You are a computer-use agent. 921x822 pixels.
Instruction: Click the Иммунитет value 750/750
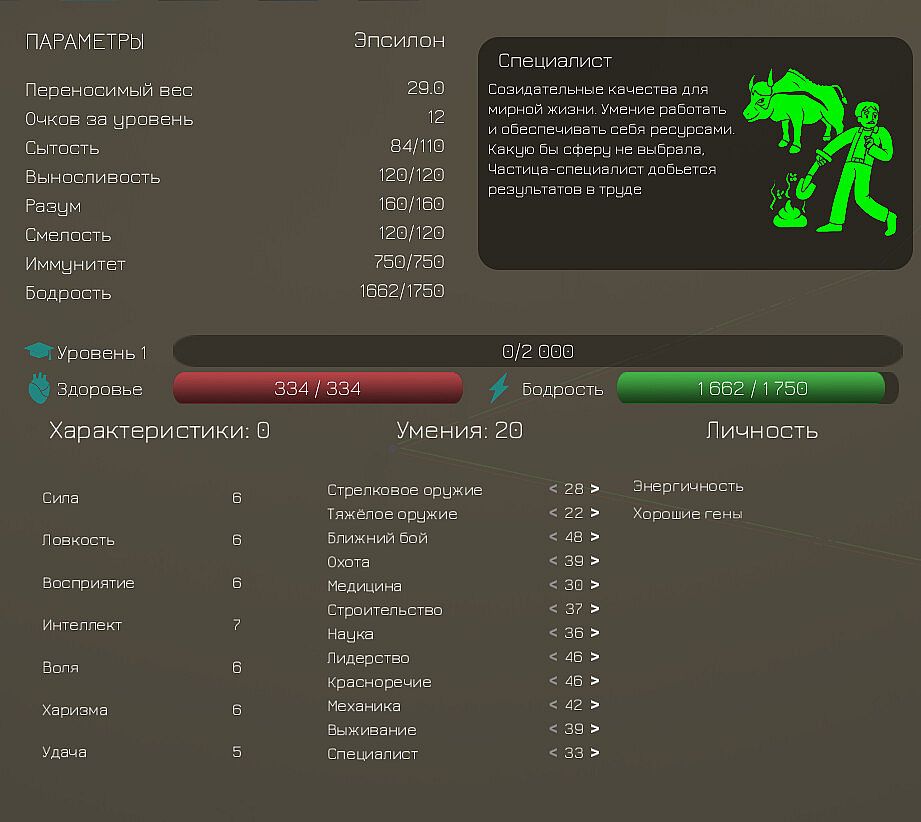pos(409,261)
